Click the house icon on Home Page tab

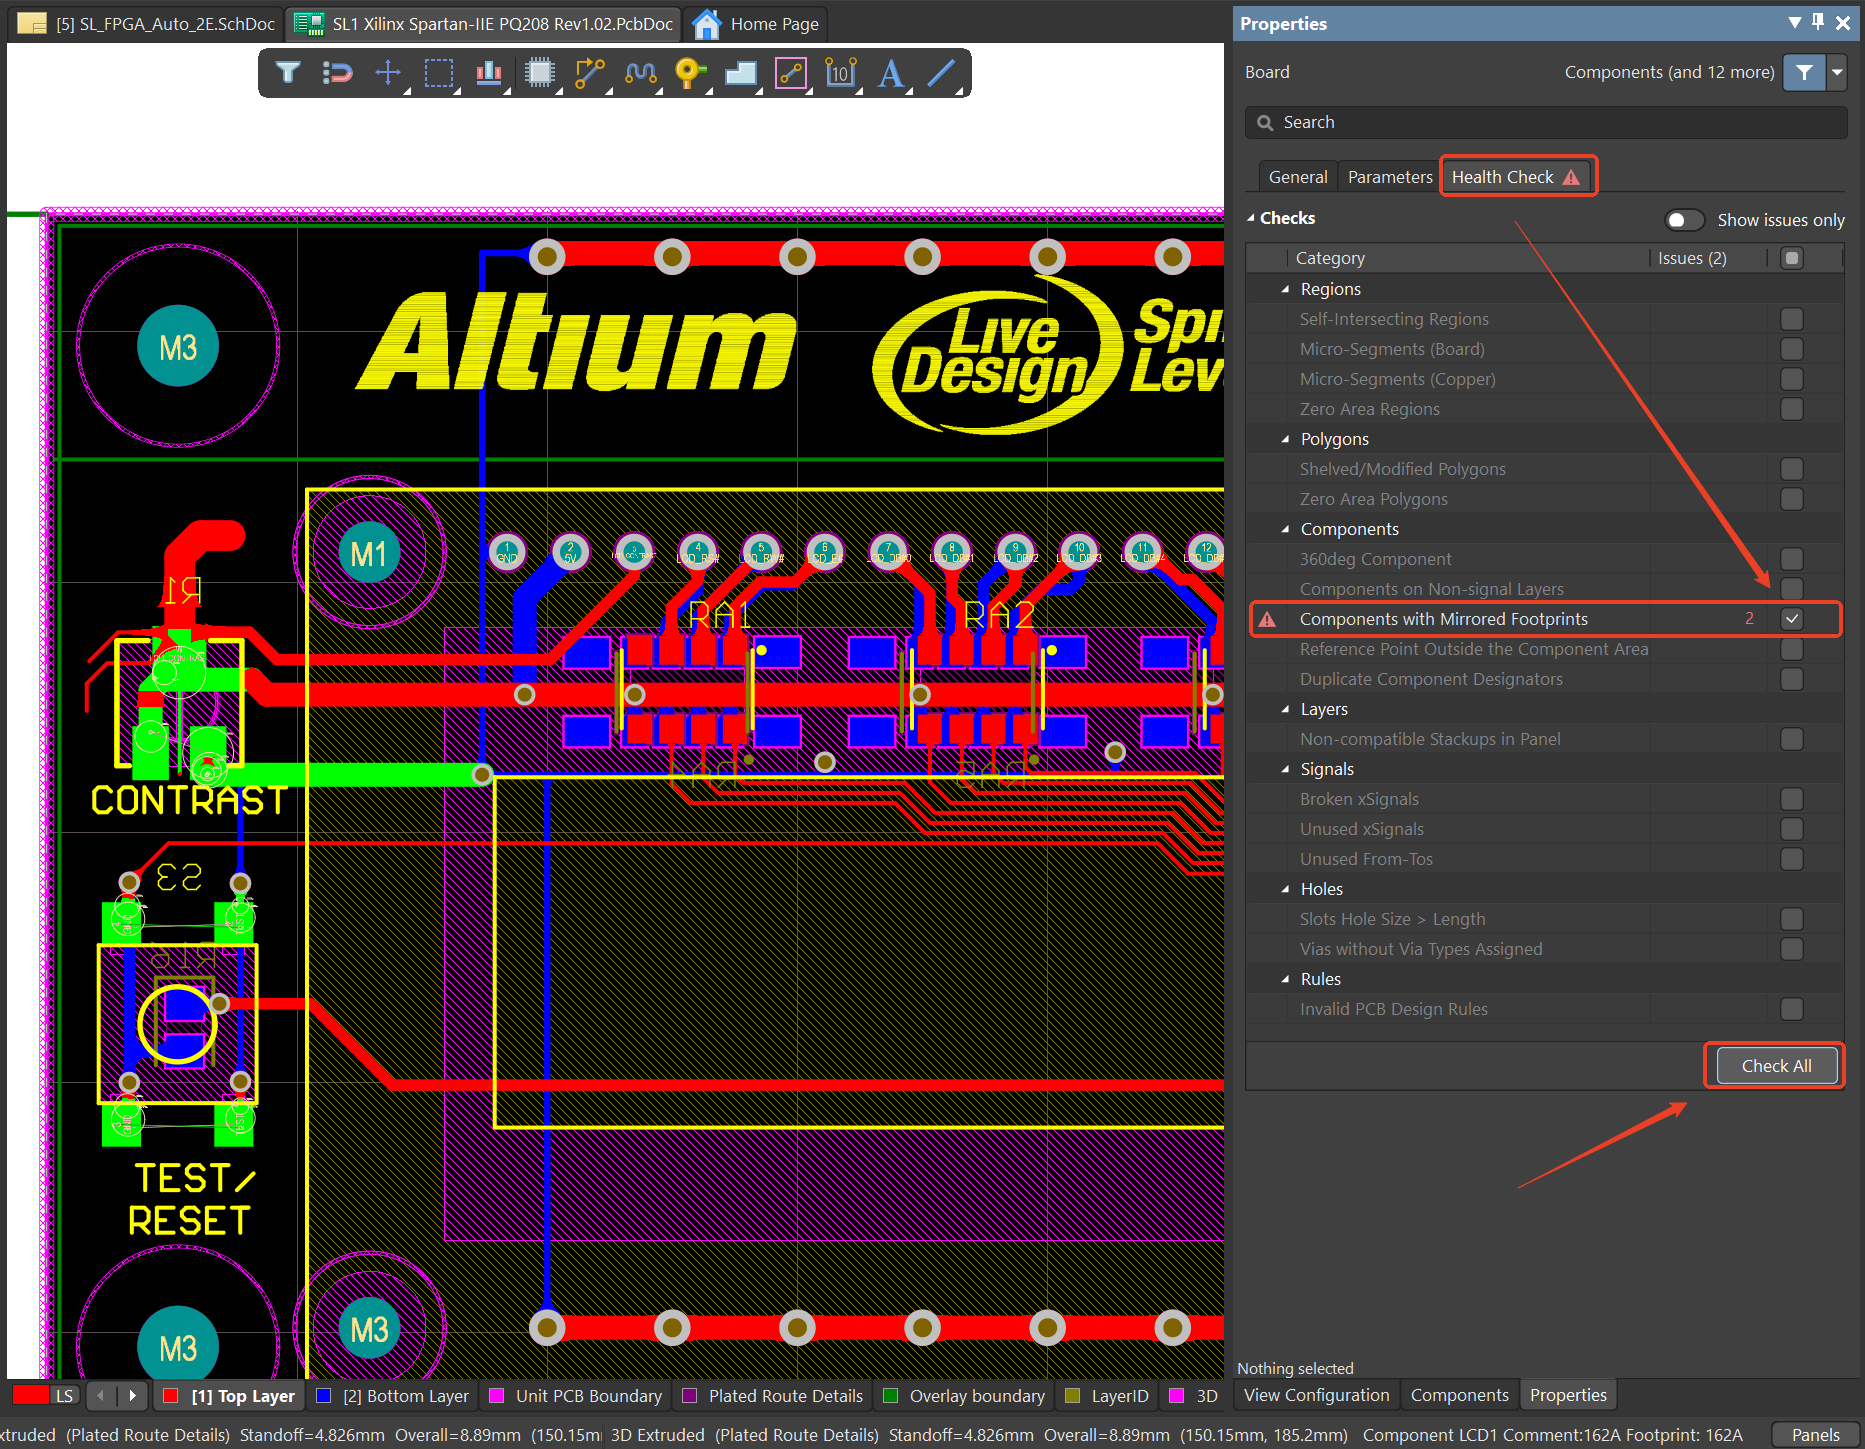click(x=707, y=24)
